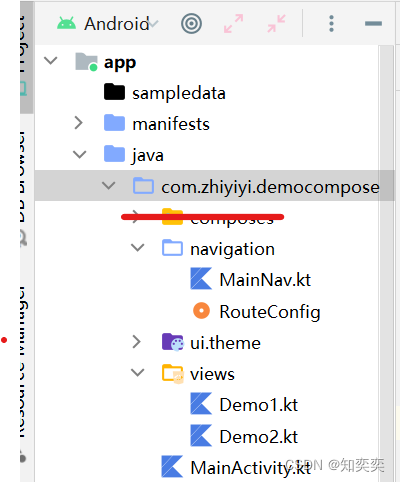The image size is (400, 482).
Task: Click the green Android robot icon
Action: [x=66, y=23]
